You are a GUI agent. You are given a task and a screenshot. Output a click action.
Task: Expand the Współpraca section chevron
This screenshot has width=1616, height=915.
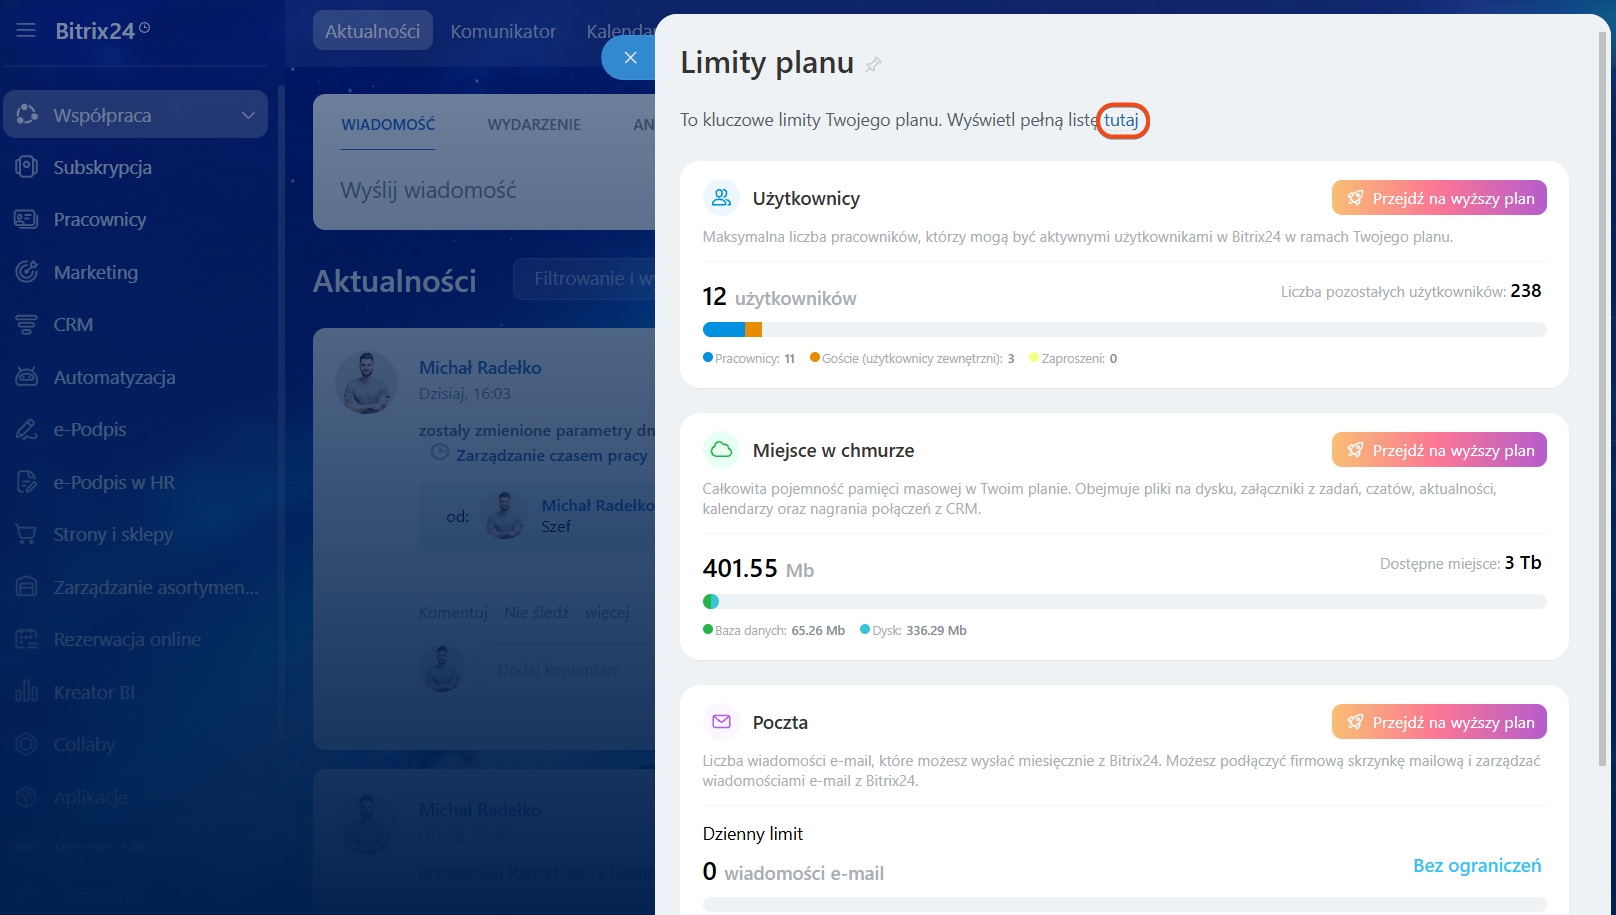248,115
